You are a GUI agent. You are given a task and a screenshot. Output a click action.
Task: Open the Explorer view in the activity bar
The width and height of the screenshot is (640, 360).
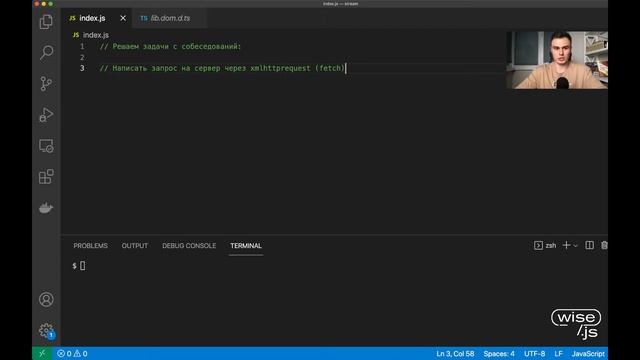tap(46, 22)
